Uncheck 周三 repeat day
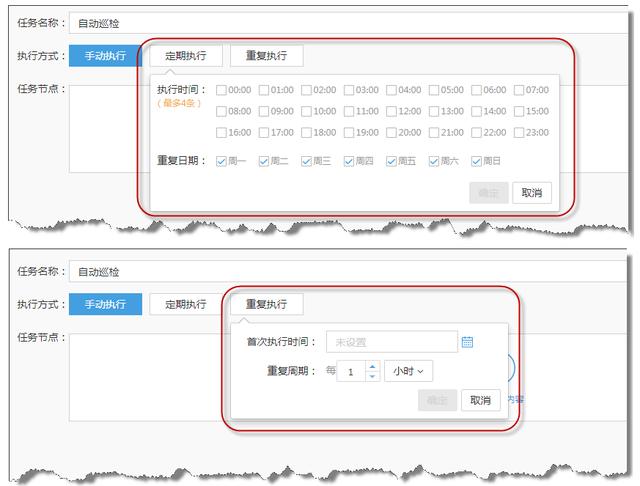The image size is (640, 486). point(306,162)
